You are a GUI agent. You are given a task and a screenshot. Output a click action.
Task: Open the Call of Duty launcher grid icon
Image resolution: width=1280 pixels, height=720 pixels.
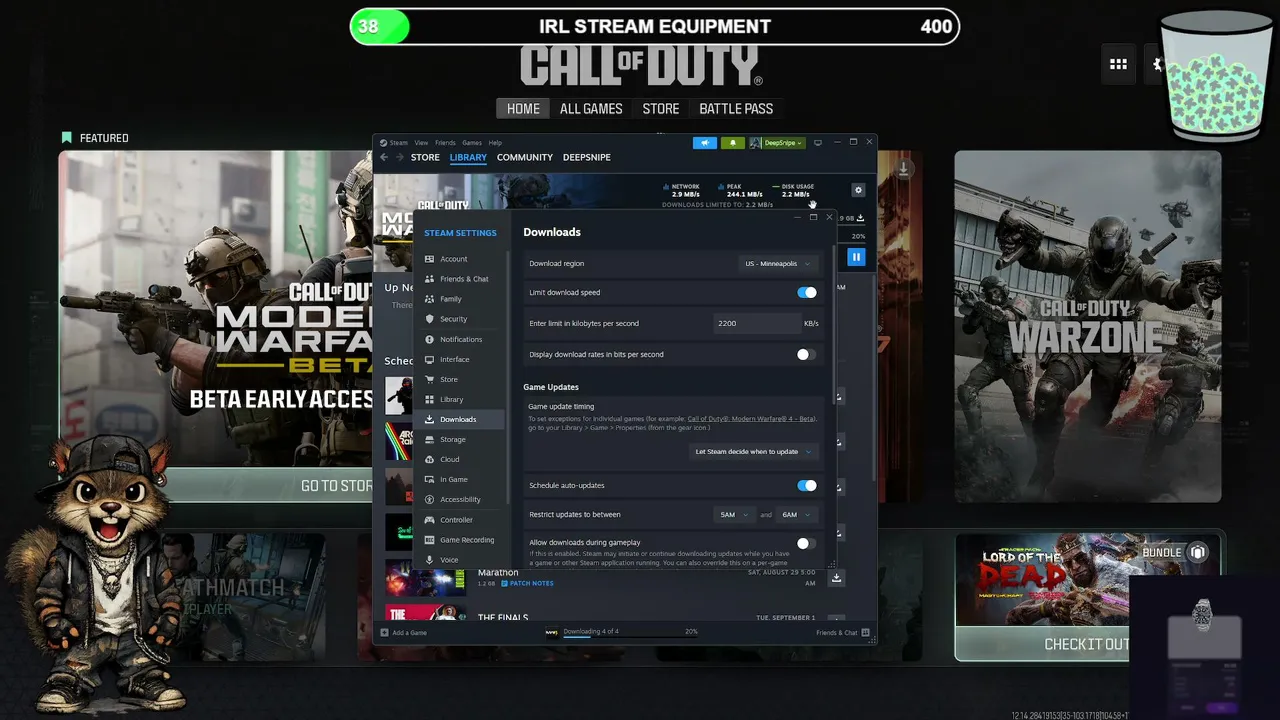[1118, 64]
